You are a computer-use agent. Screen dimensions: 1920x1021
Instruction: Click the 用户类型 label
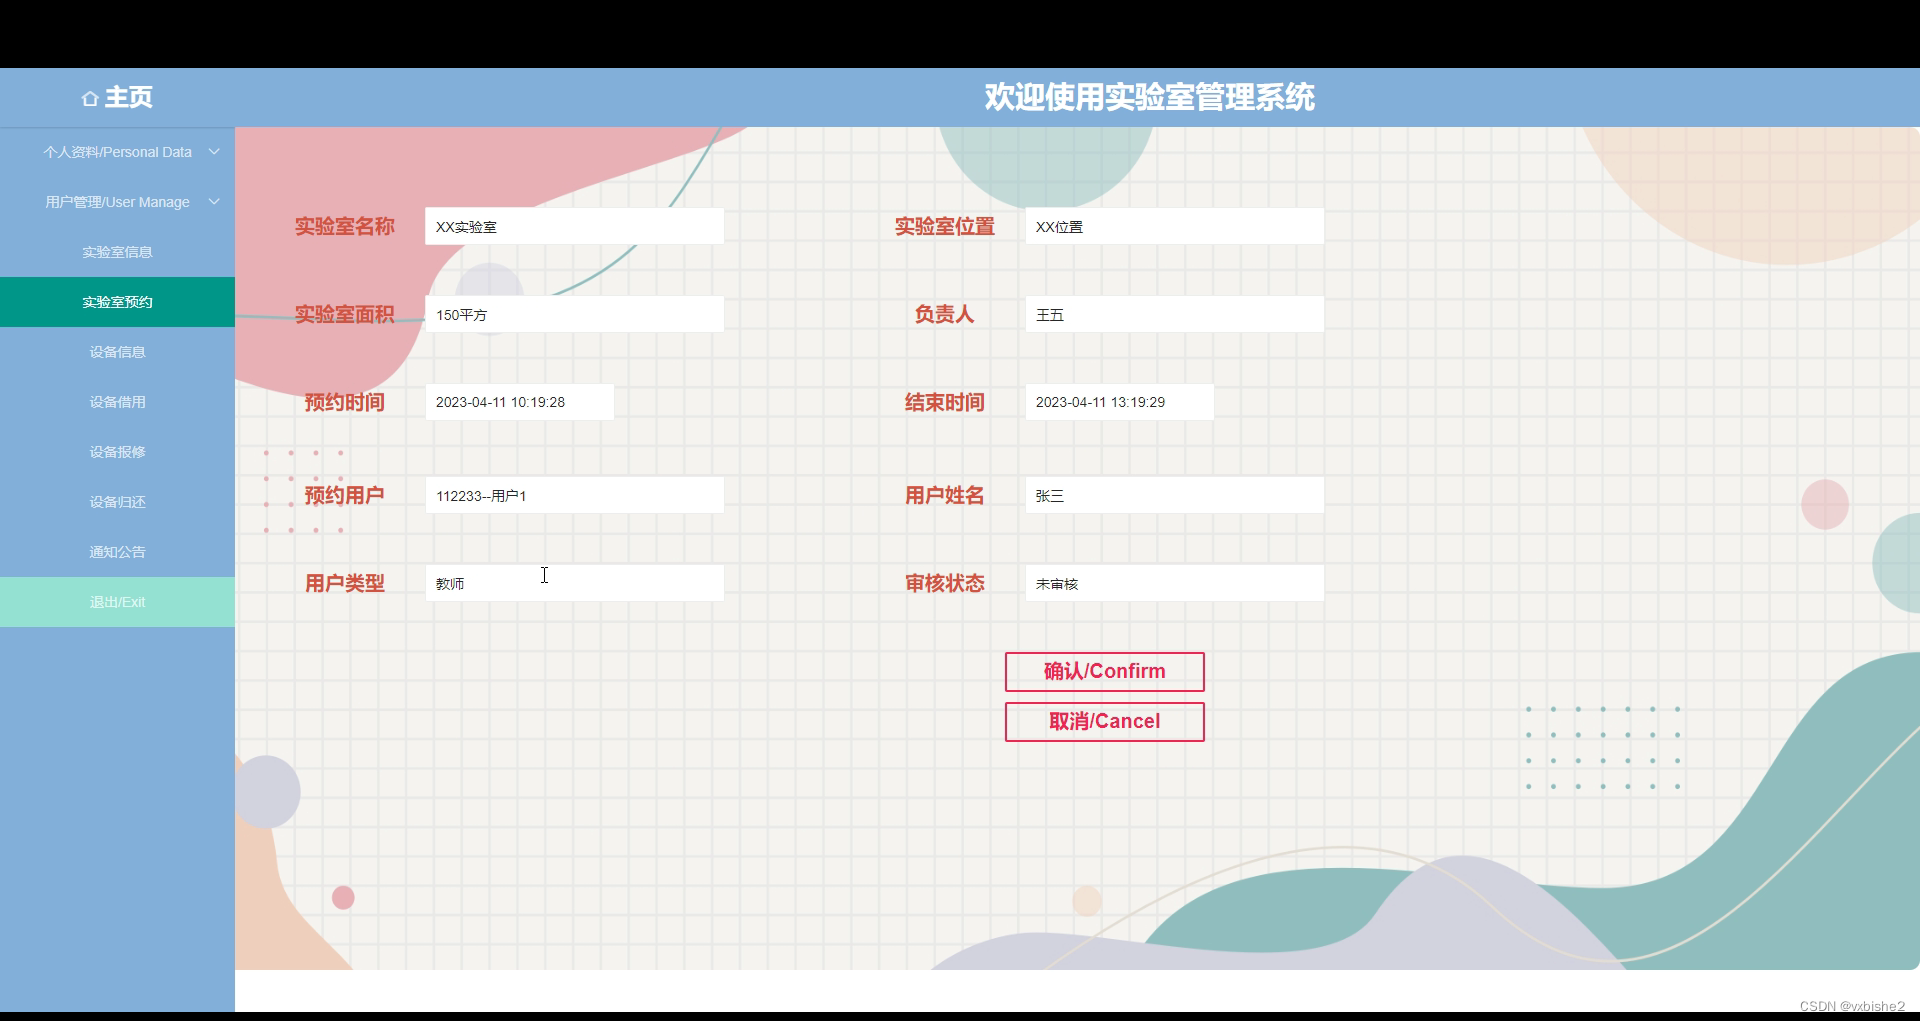pyautogui.click(x=345, y=584)
